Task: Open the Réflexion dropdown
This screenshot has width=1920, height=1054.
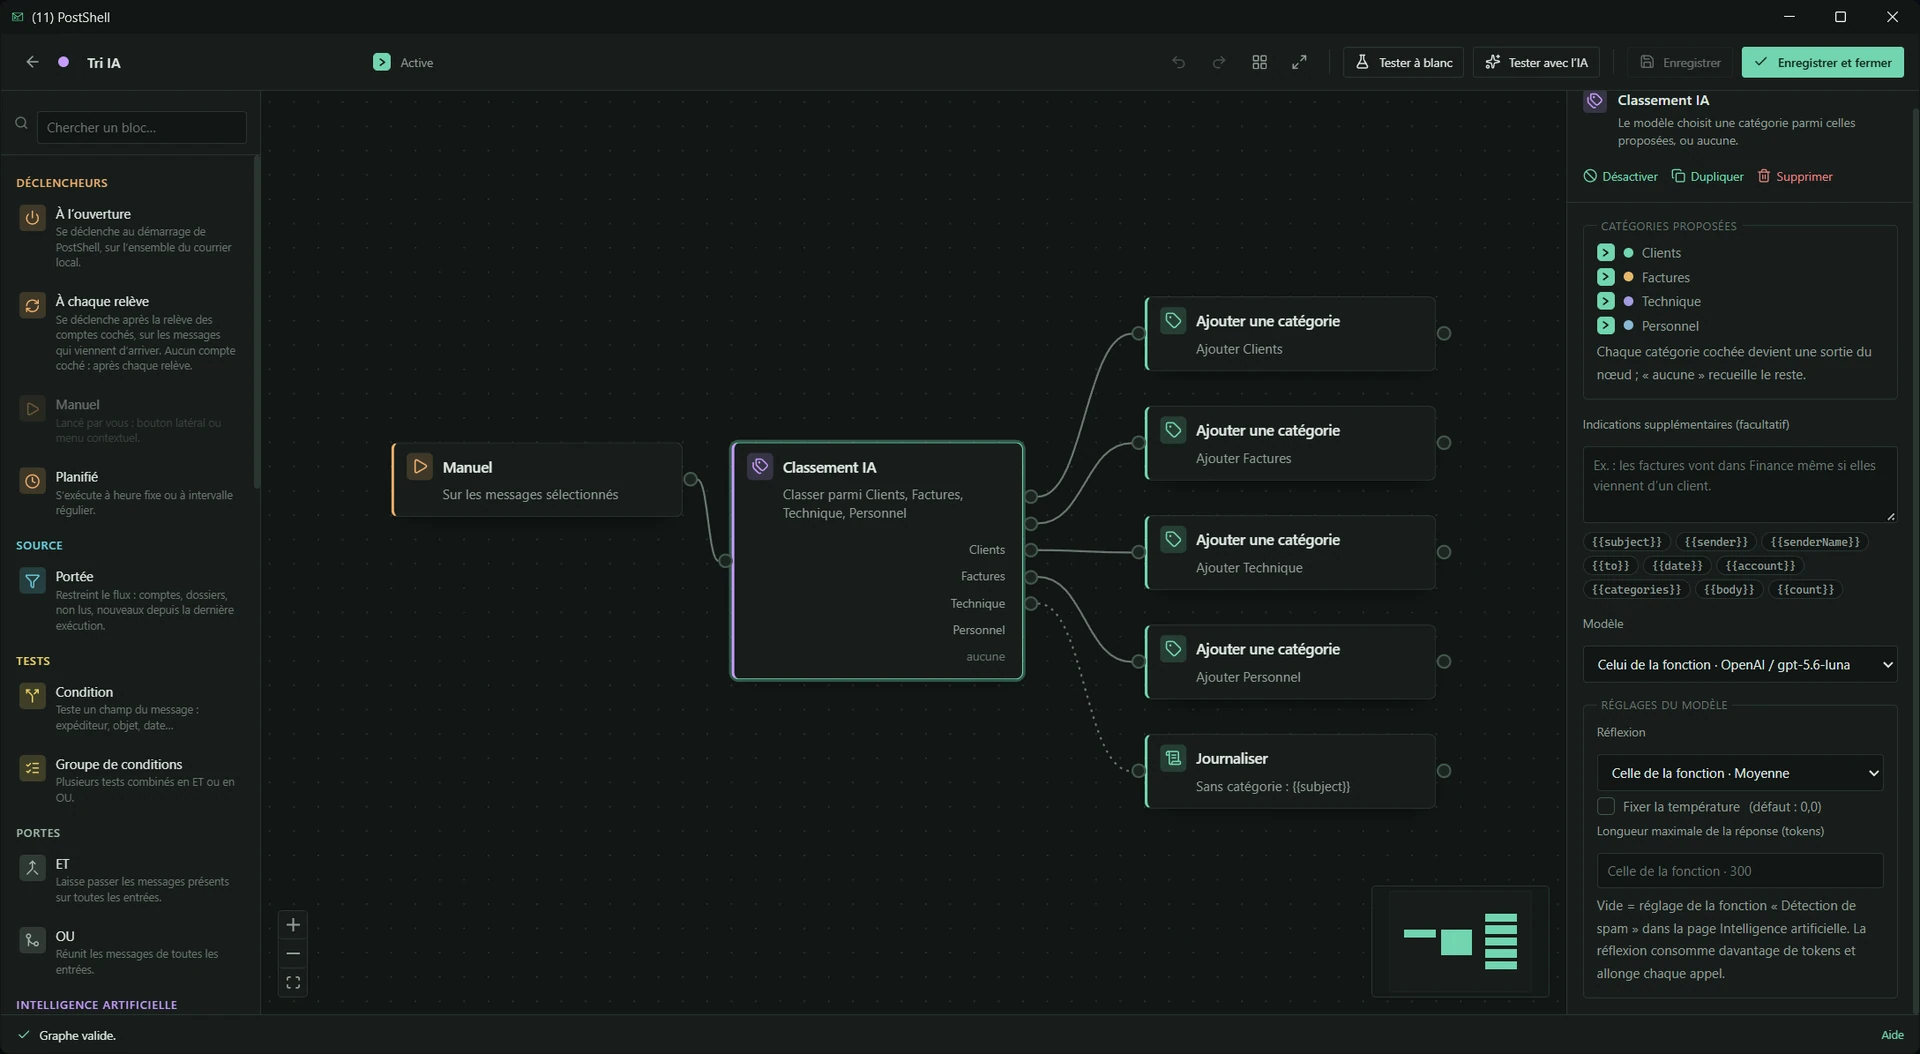Action: click(x=1739, y=773)
